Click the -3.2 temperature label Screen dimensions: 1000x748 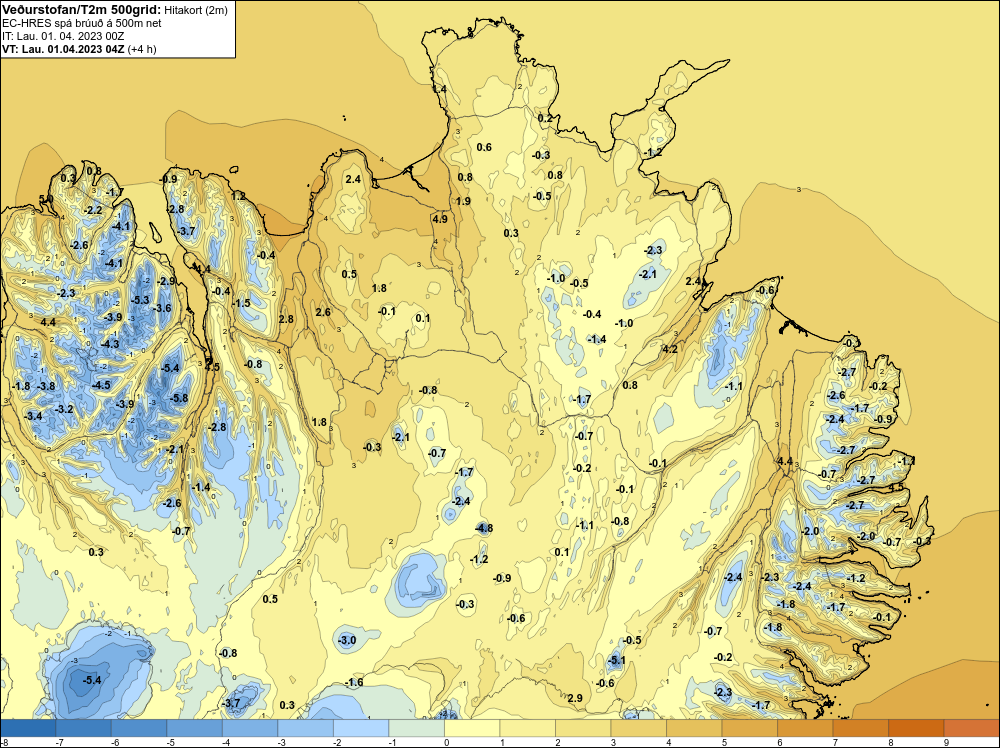point(65,409)
